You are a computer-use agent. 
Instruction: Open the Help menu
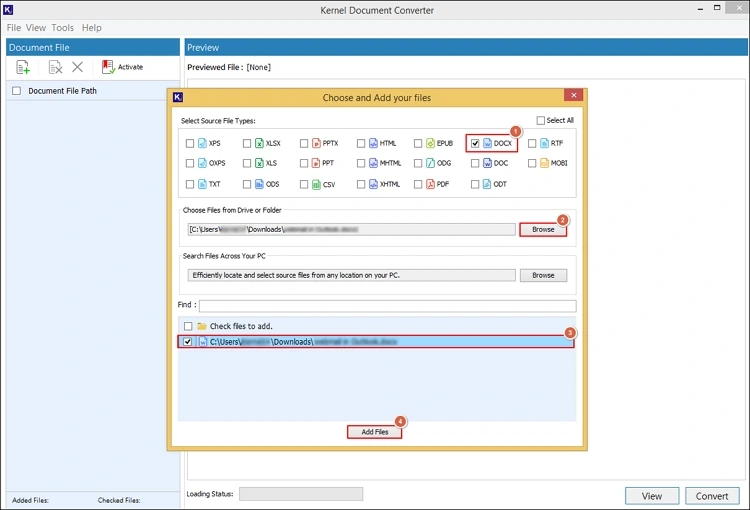click(91, 28)
